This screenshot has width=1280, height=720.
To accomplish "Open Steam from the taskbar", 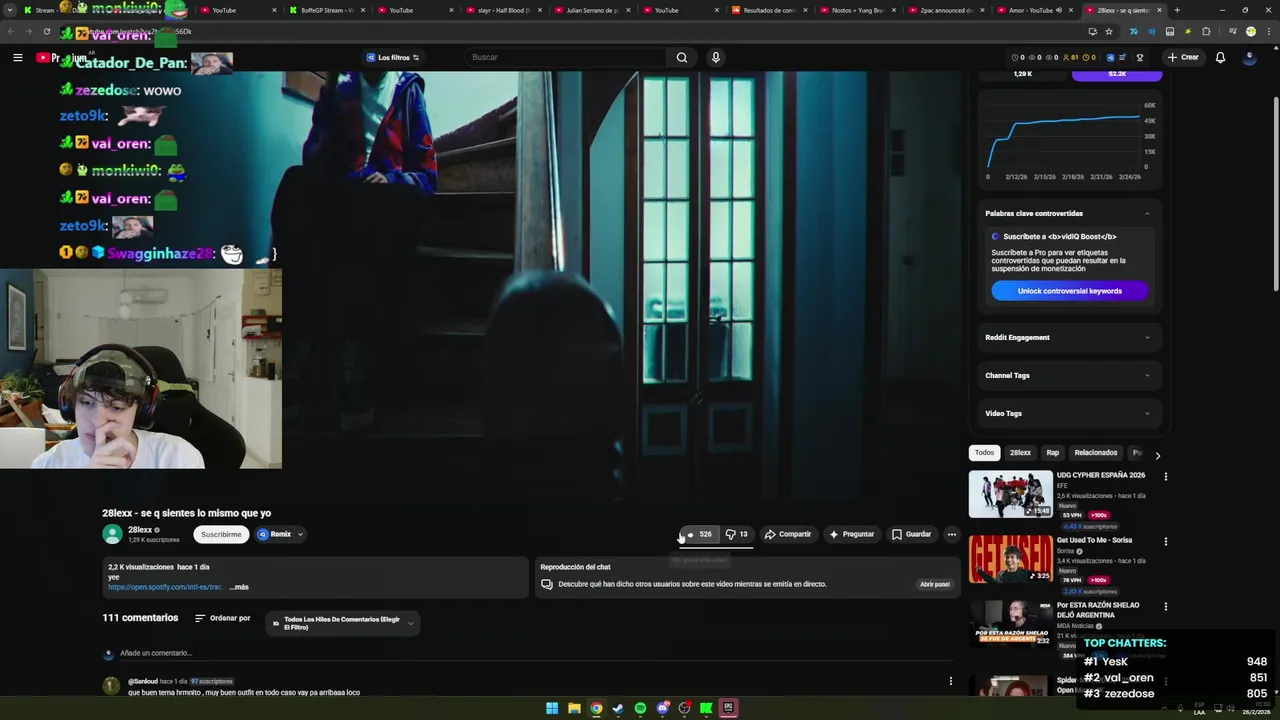I will pos(618,708).
